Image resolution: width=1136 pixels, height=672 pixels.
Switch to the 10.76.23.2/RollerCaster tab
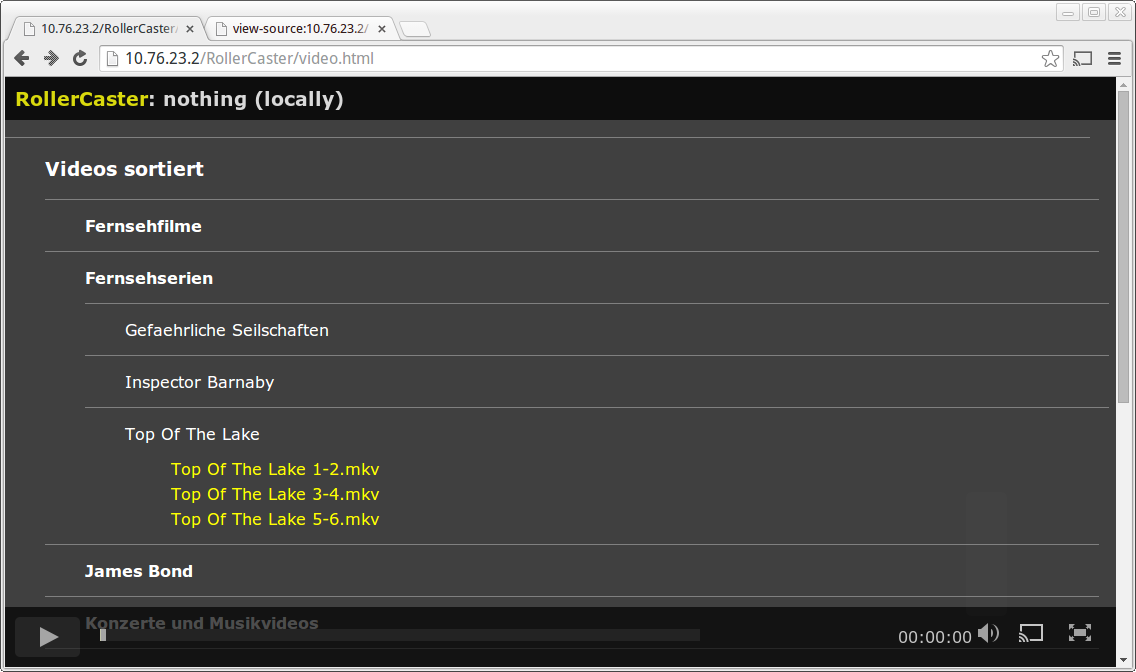tap(107, 29)
